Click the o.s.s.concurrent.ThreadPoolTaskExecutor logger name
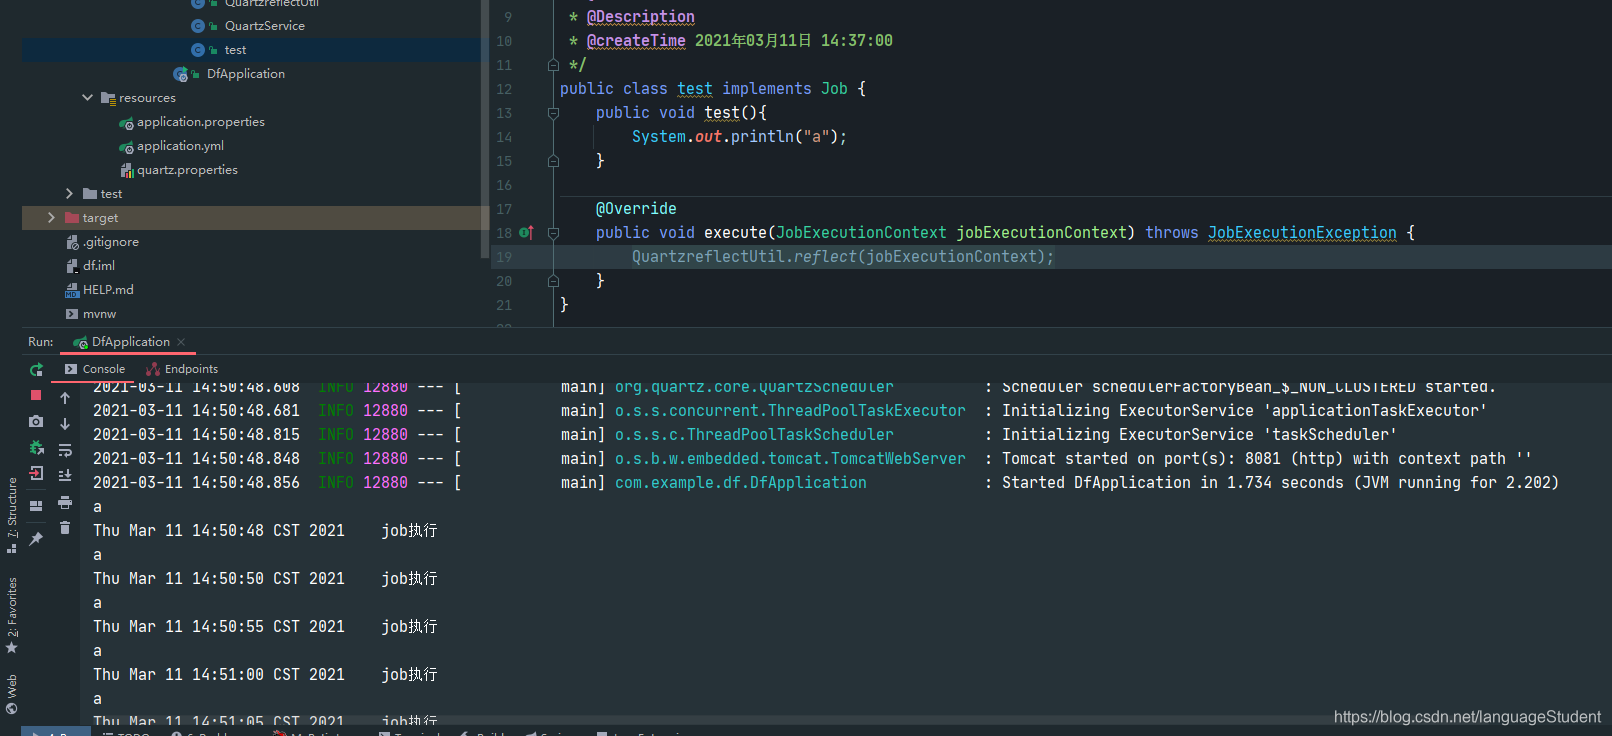This screenshot has height=736, width=1612. coord(790,411)
